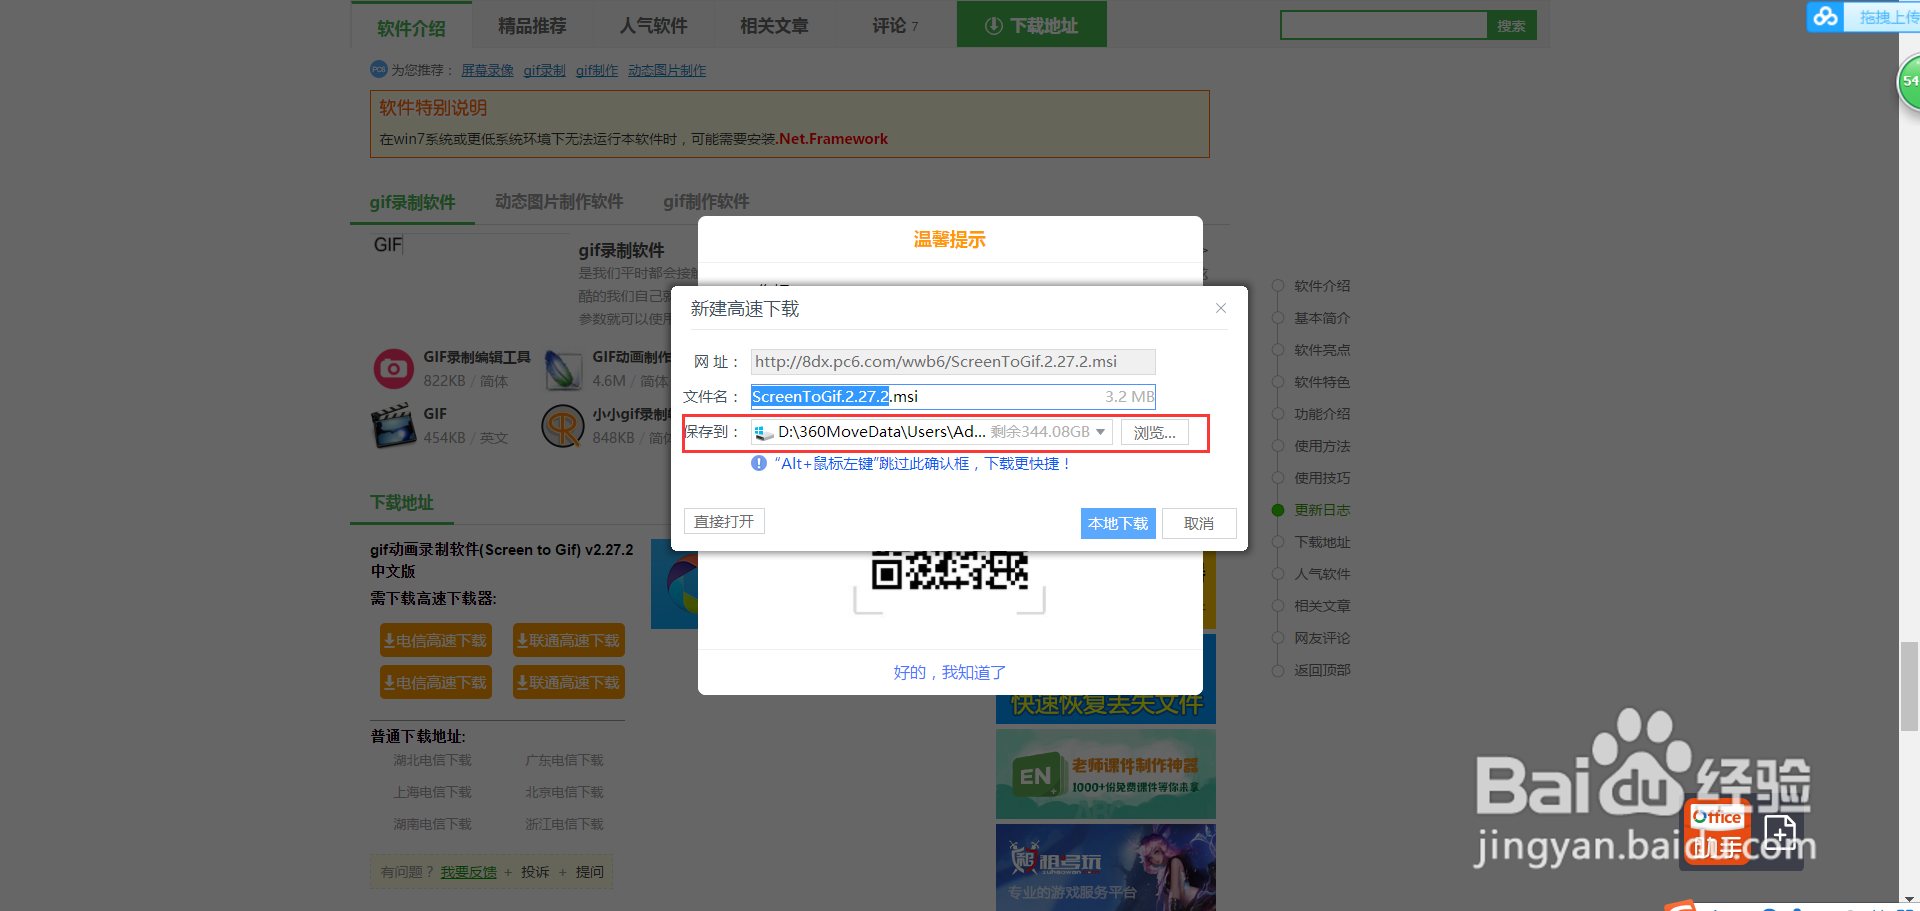Viewport: 1920px width, 911px height.
Task: Close the 新建高速下载 dialog
Action: coord(1221,308)
